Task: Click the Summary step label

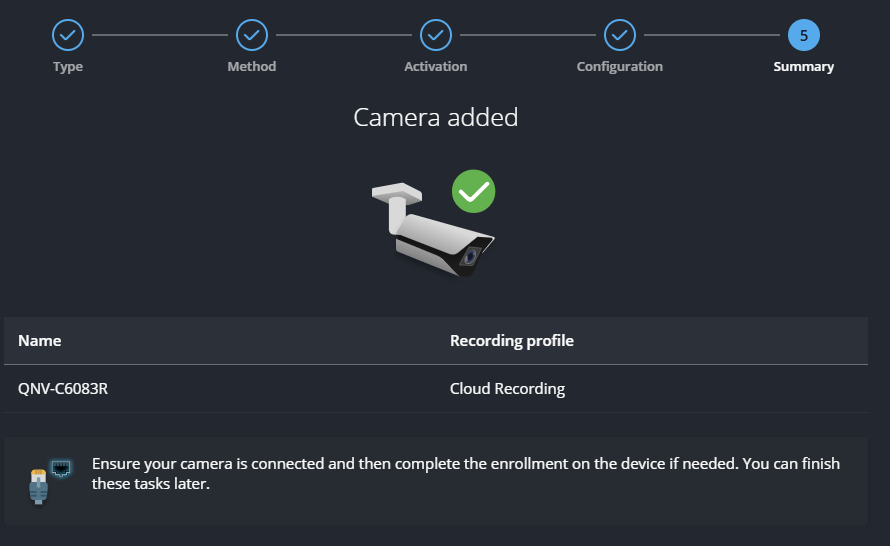Action: (x=803, y=67)
